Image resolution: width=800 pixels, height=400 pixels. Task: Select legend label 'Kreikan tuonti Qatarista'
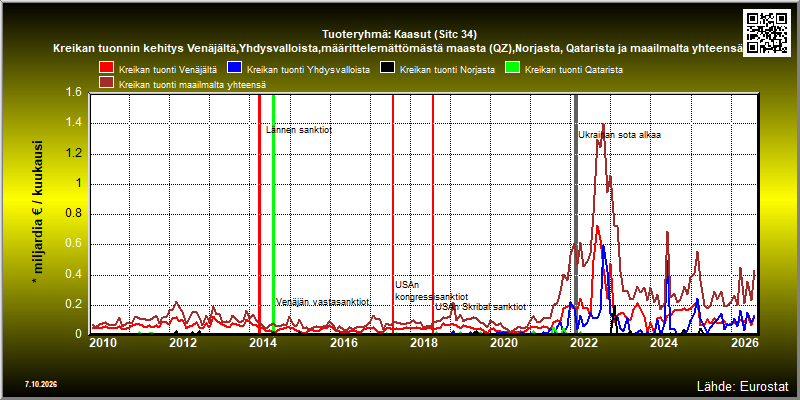point(573,70)
